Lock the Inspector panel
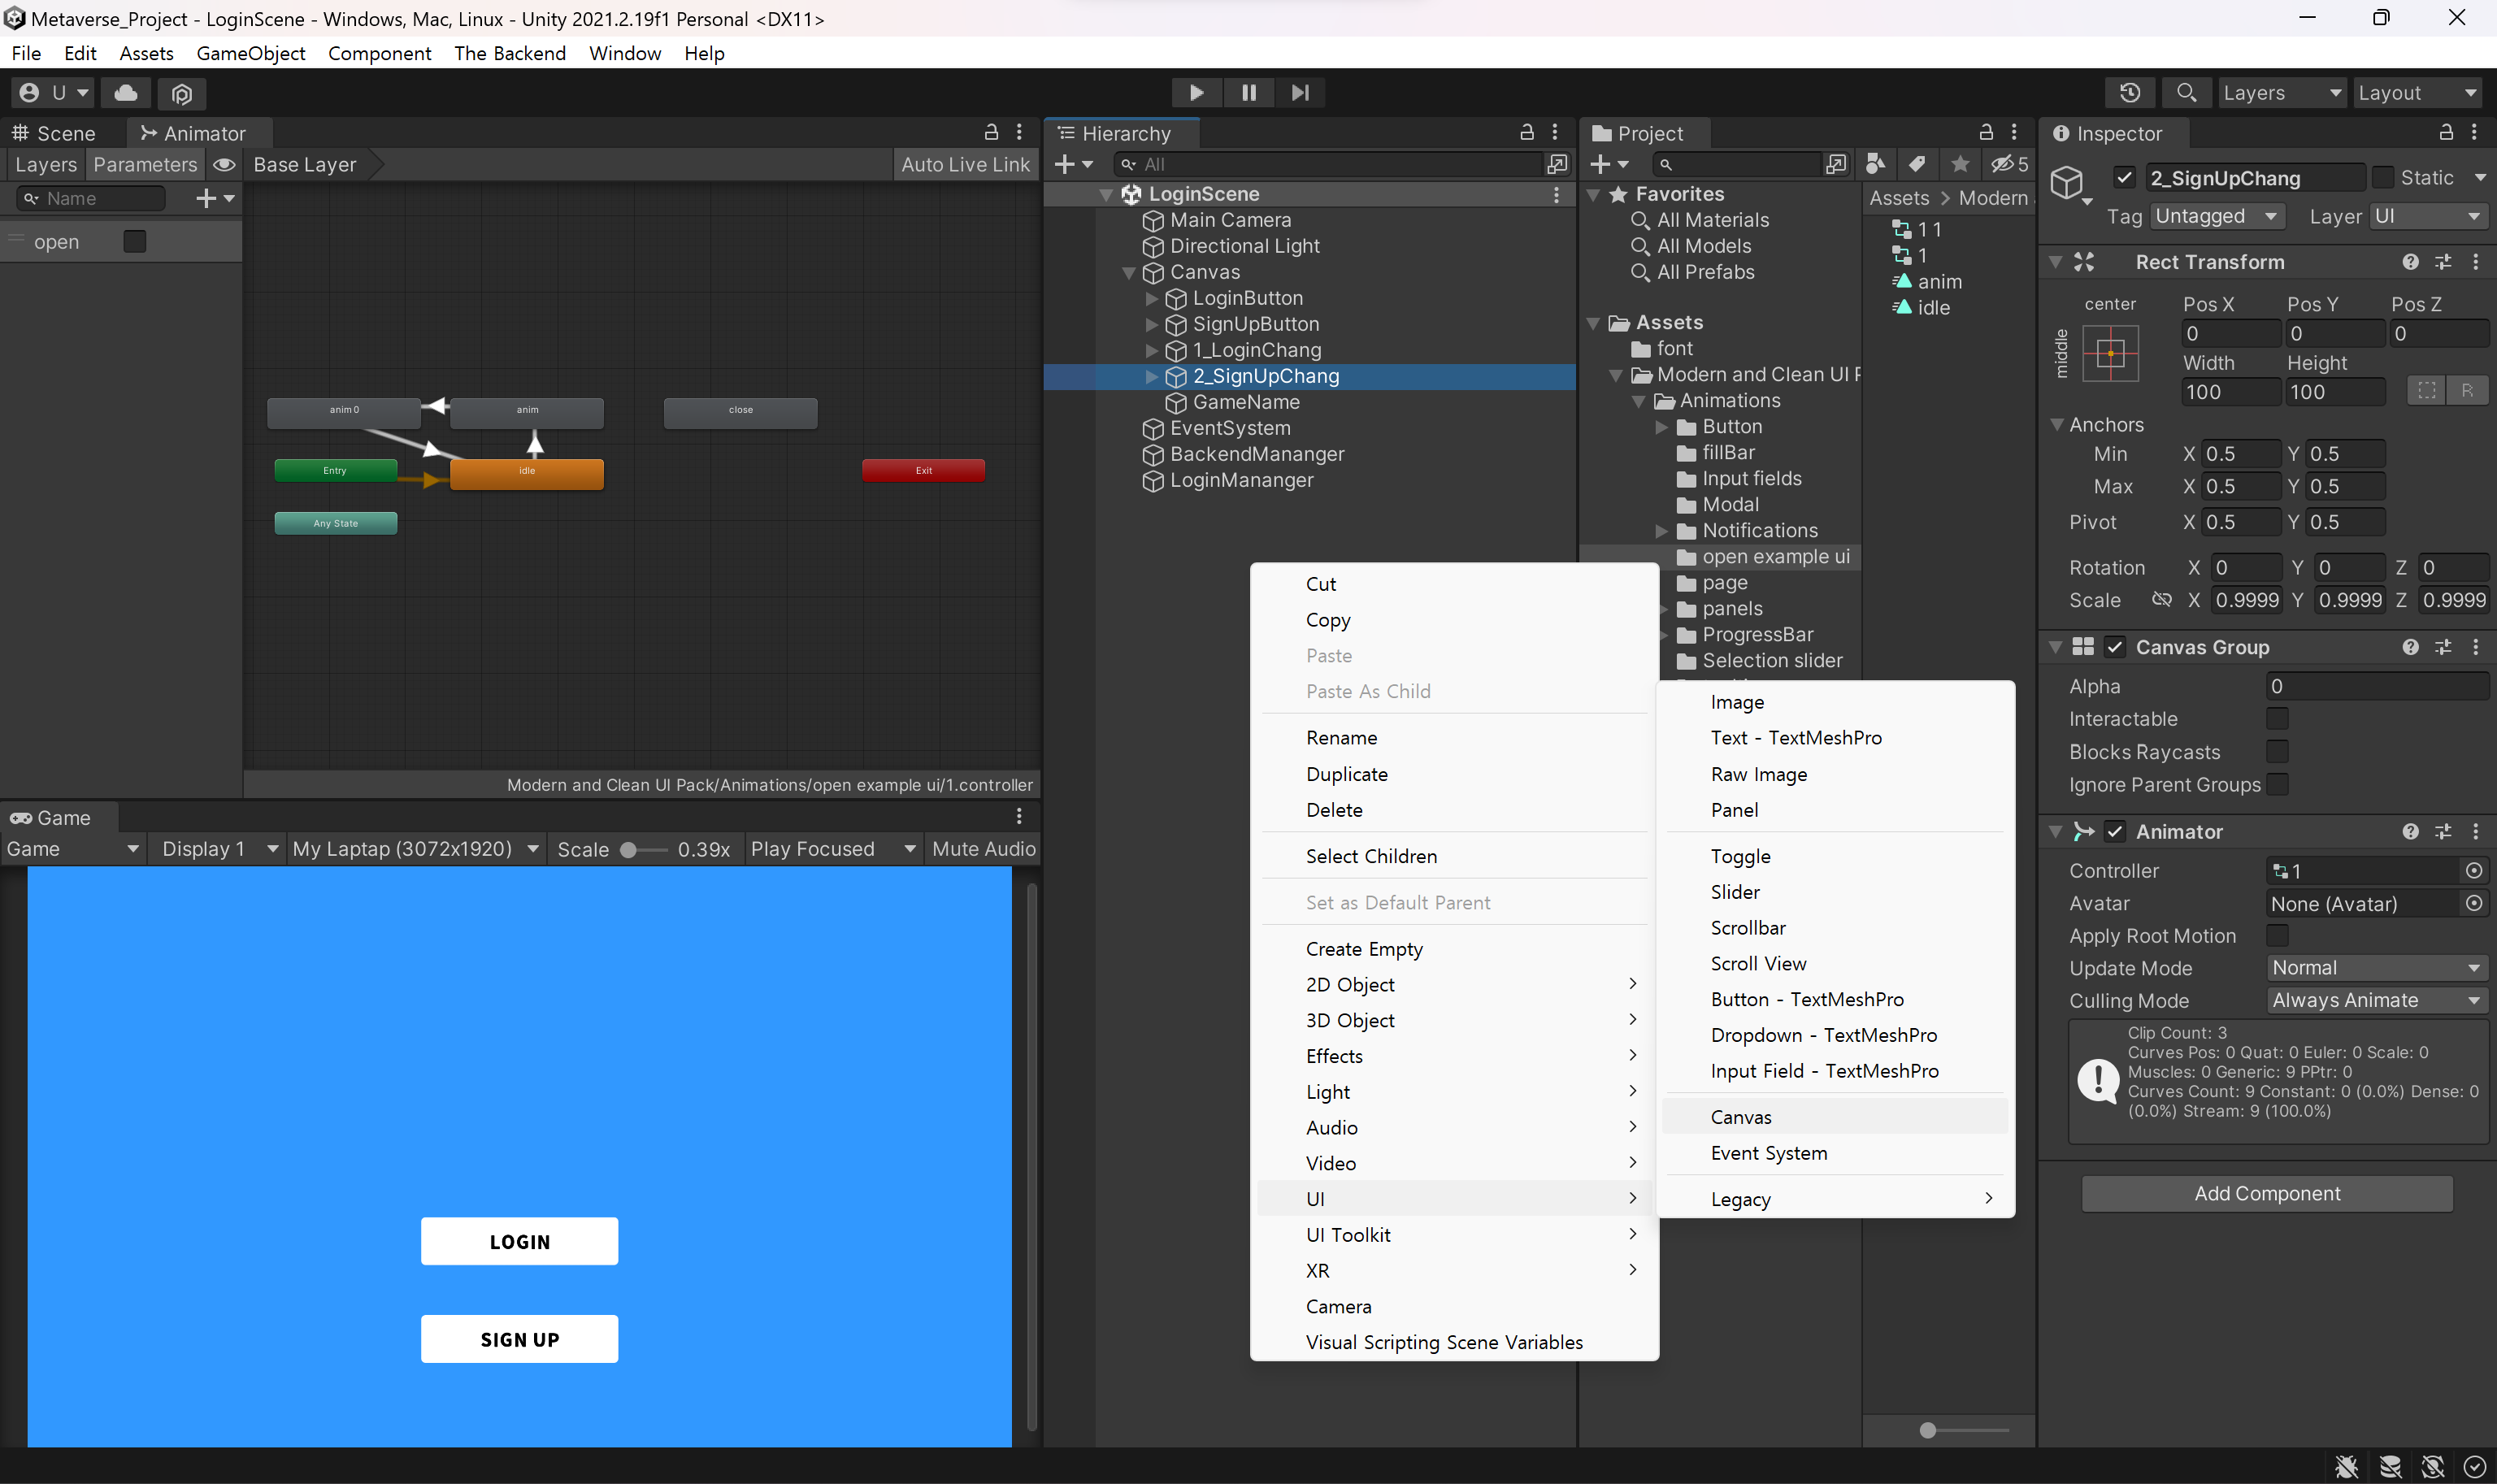This screenshot has height=1484, width=2497. coord(2445,132)
